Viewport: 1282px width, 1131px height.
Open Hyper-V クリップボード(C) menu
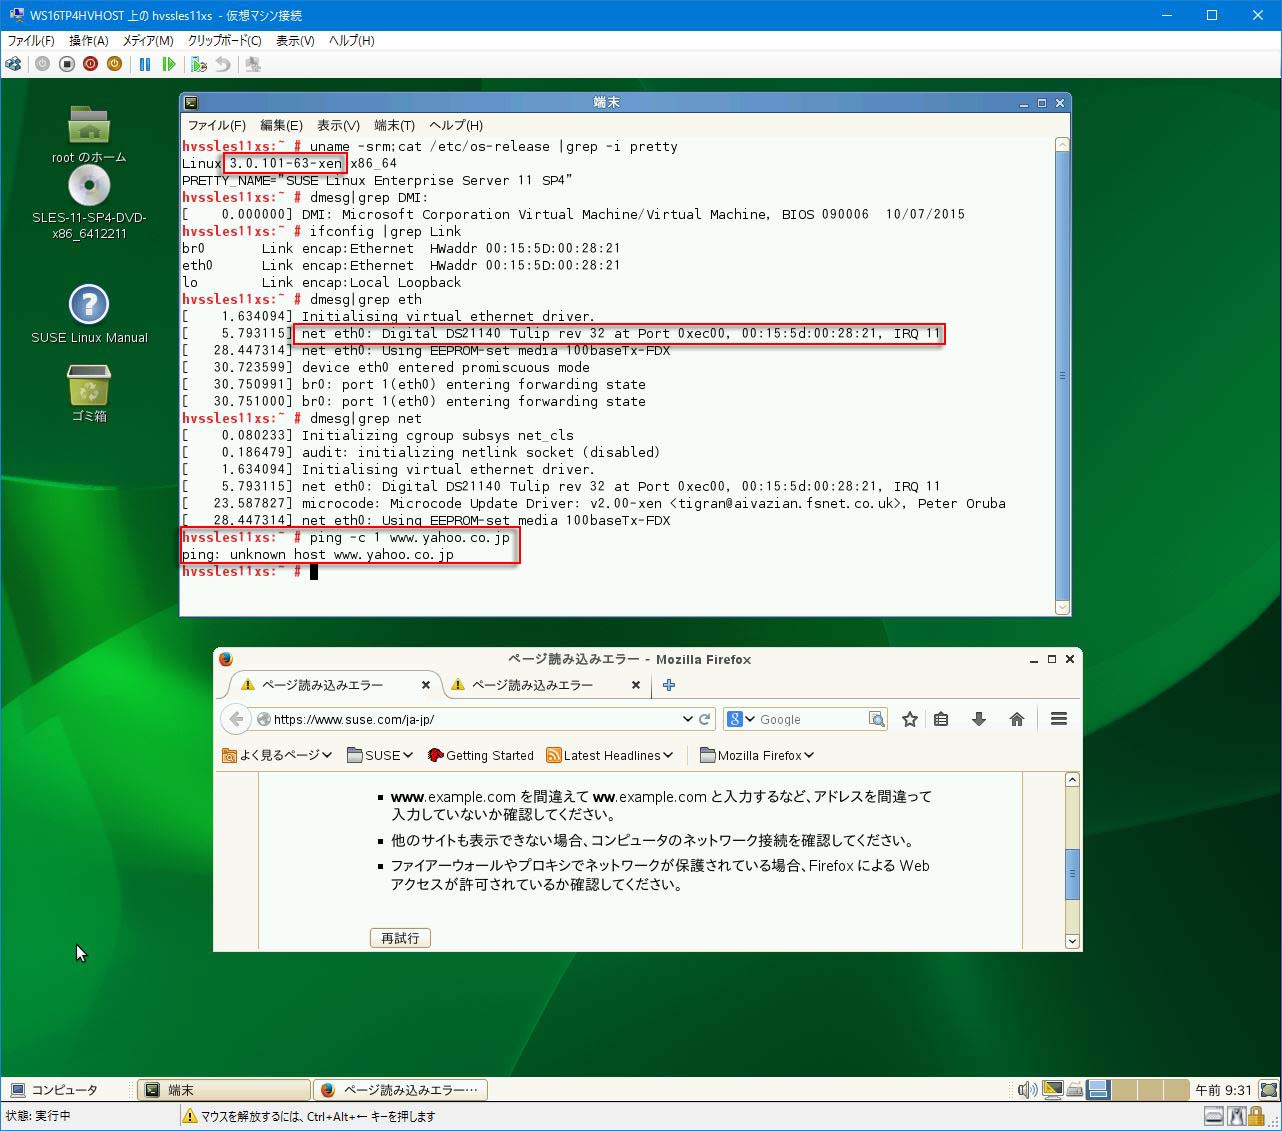click(225, 40)
